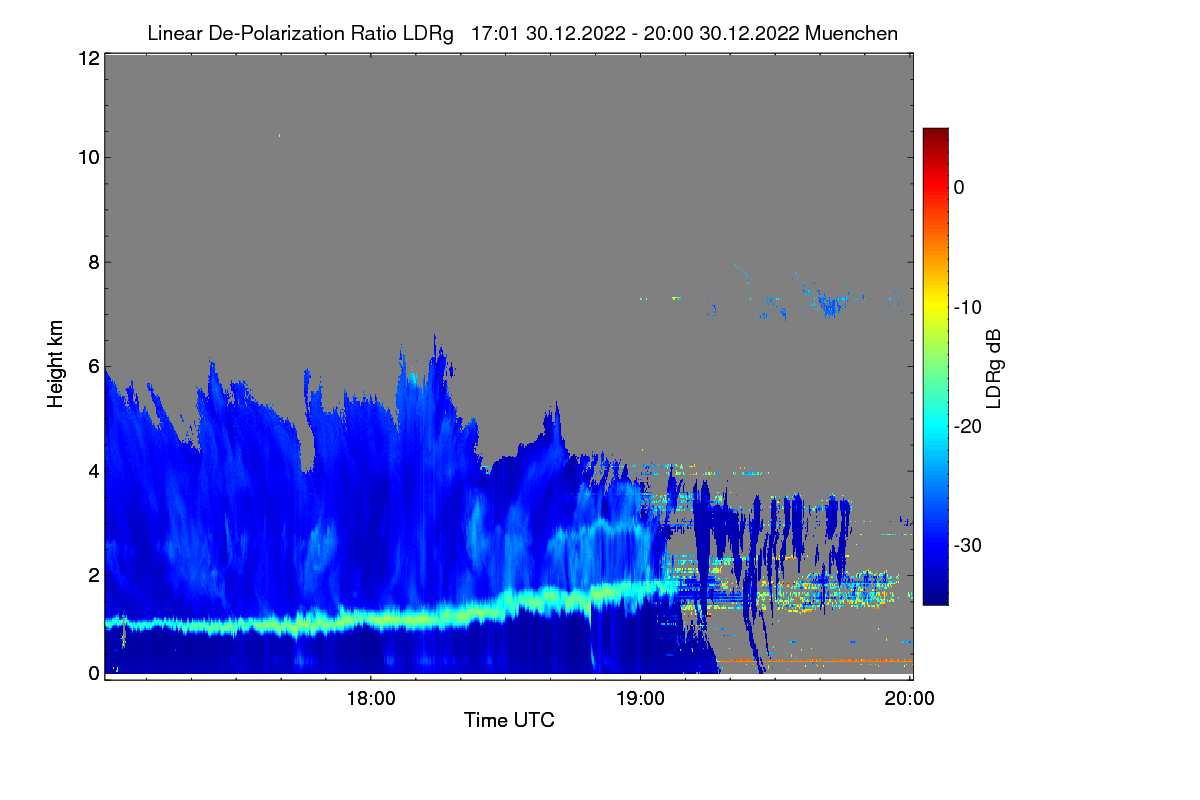
Task: Click the 'Time UTC' x-axis label
Action: click(509, 720)
